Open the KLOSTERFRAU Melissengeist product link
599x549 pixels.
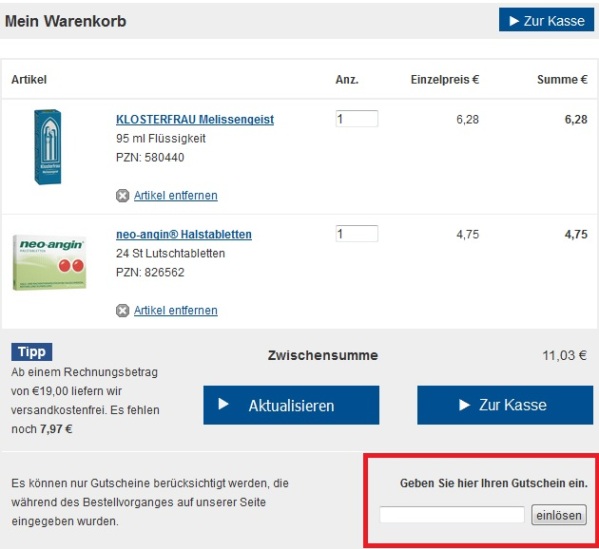[195, 120]
